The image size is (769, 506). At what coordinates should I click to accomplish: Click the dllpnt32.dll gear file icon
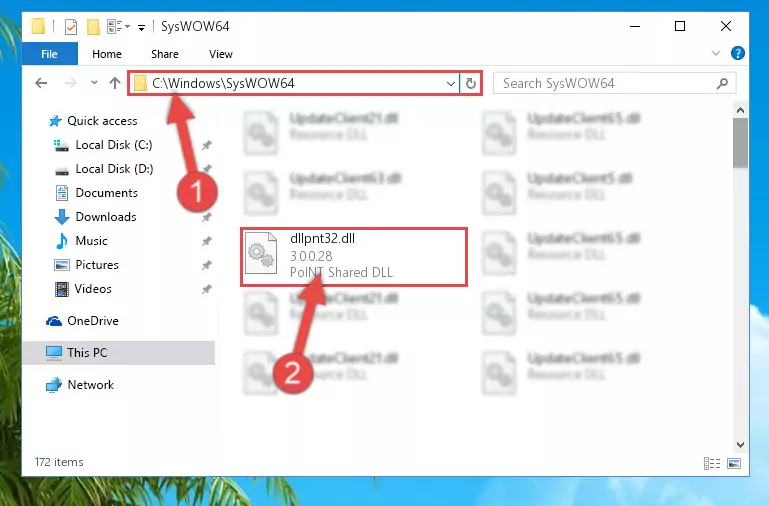(261, 253)
